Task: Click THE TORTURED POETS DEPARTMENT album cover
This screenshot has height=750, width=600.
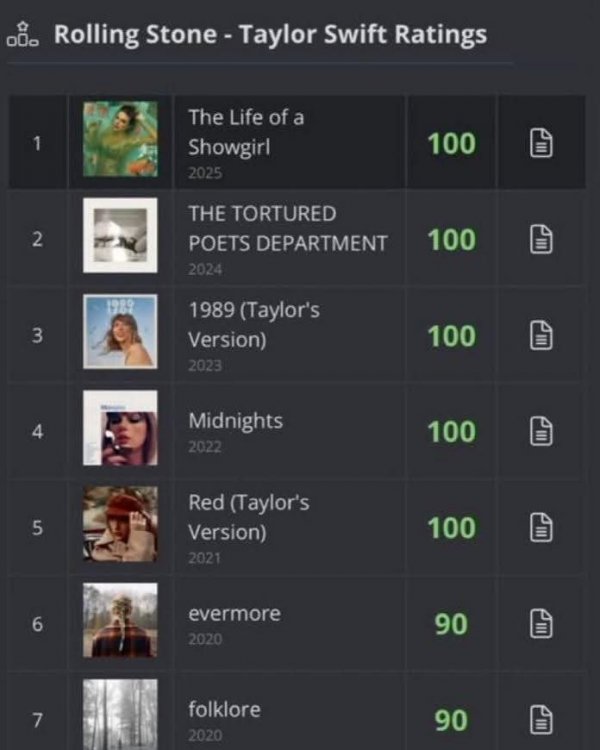Action: pyautogui.click(x=120, y=235)
